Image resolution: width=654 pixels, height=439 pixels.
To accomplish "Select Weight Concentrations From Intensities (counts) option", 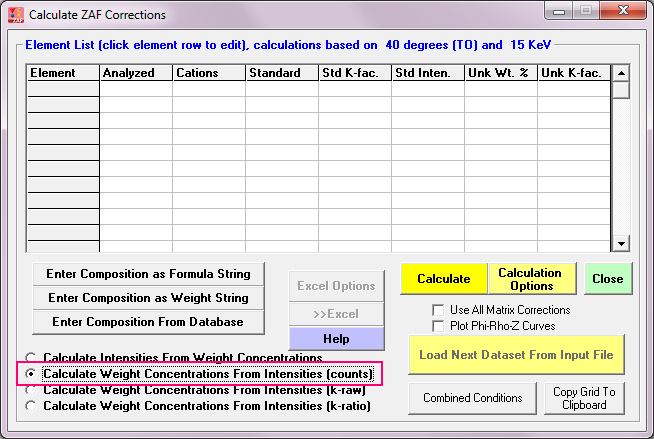I will [x=31, y=374].
